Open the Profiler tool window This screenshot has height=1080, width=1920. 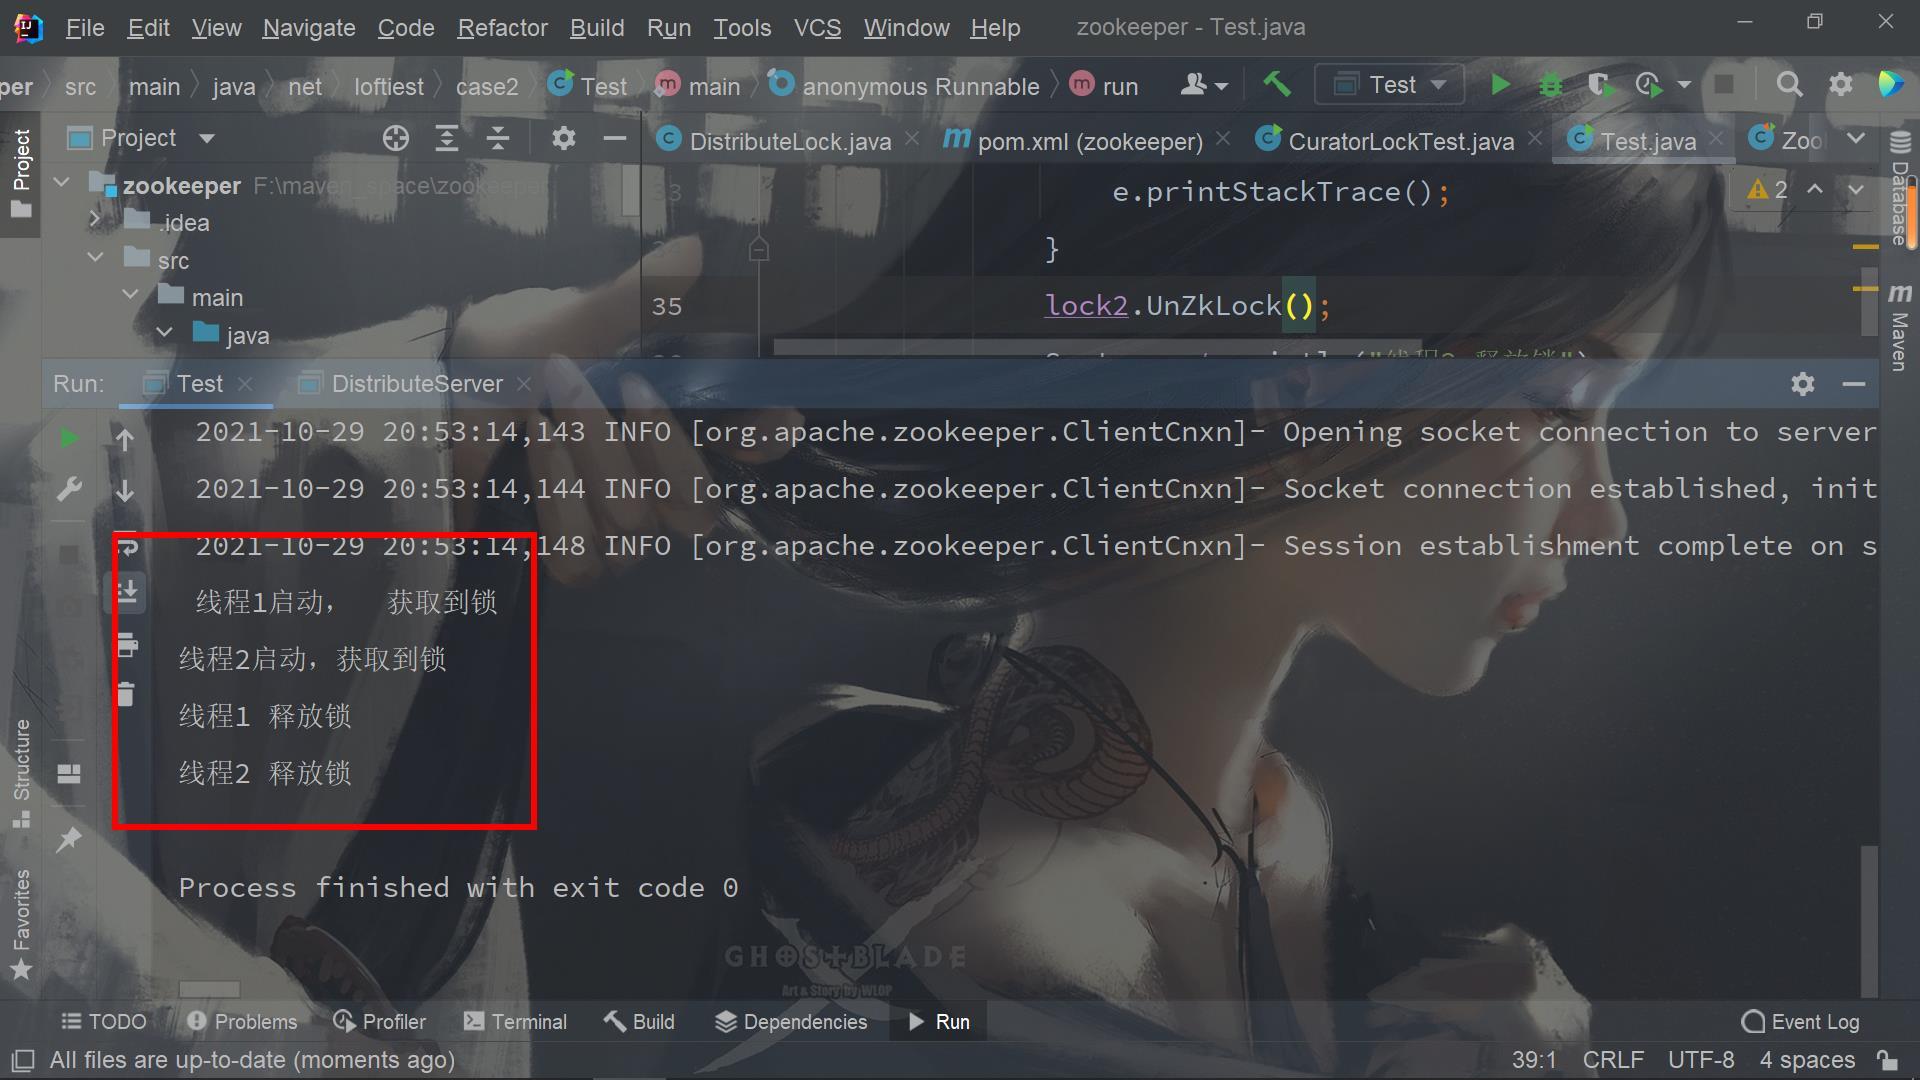379,1022
